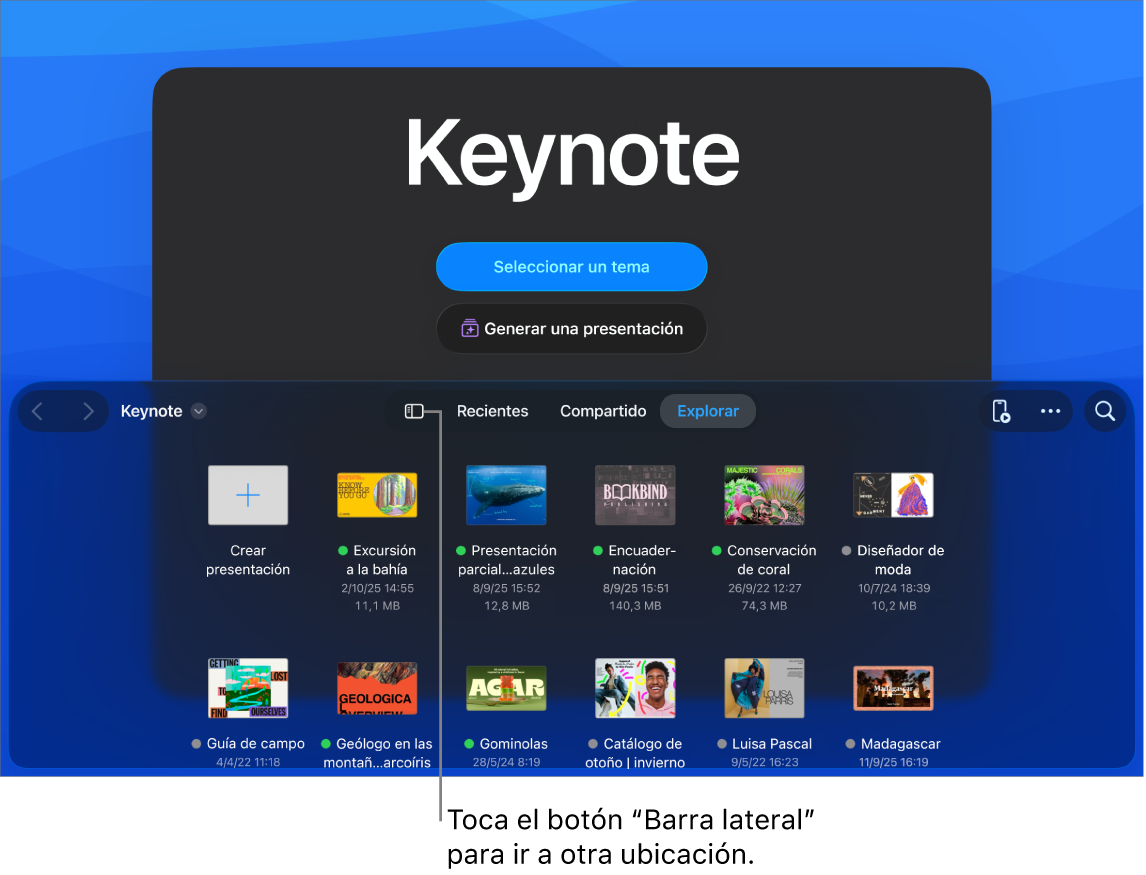Select the Explorar tab

pyautogui.click(x=707, y=412)
